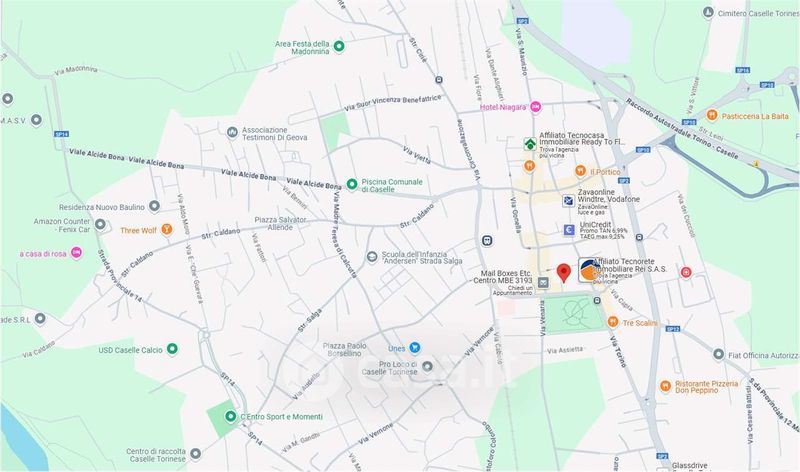Open the Pasticceria La Baita cafe icon
800x472 pixels.
point(712,115)
